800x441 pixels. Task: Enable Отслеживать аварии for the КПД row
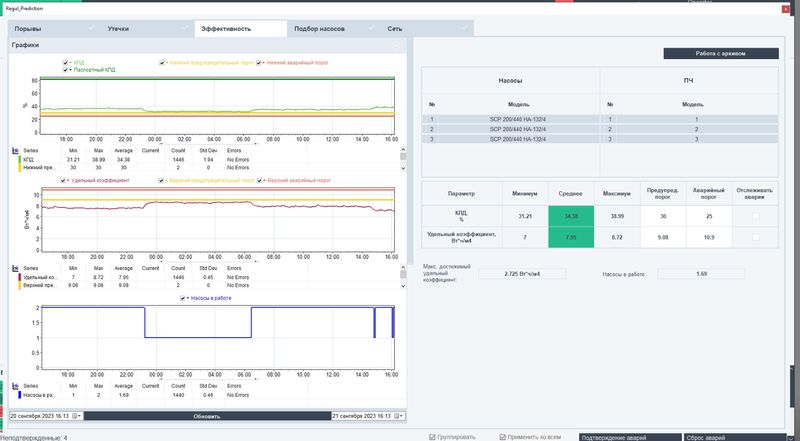pos(754,215)
